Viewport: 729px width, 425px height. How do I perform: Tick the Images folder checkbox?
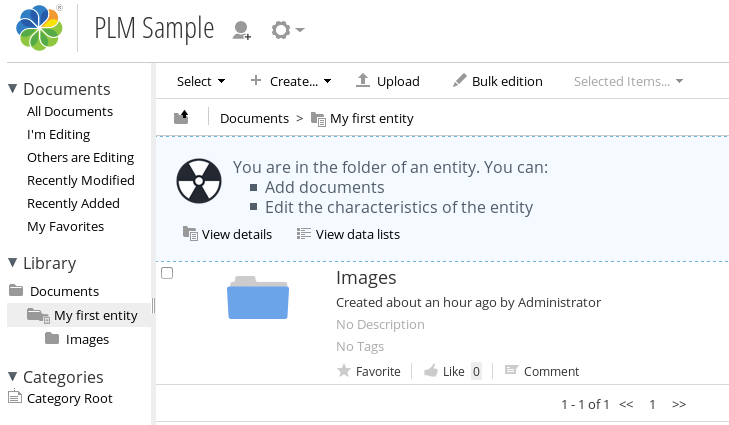(167, 273)
